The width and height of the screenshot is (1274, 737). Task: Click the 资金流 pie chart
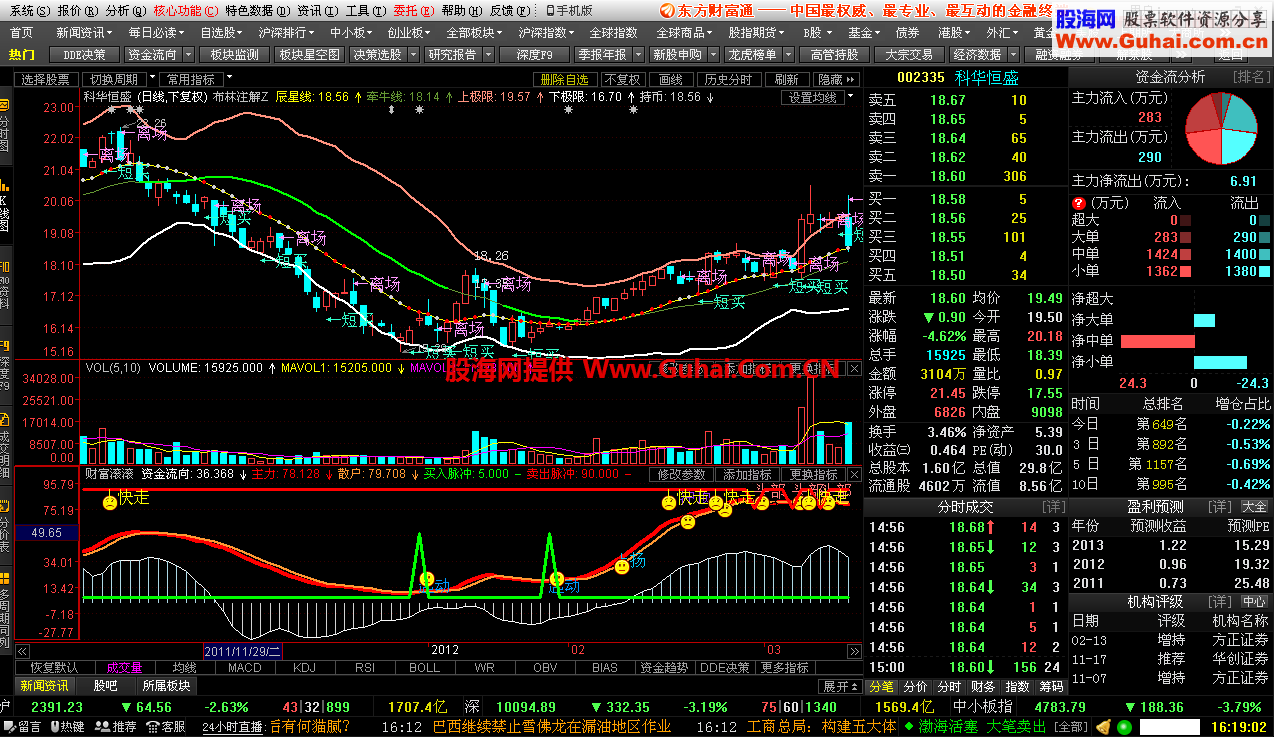tap(1220, 129)
